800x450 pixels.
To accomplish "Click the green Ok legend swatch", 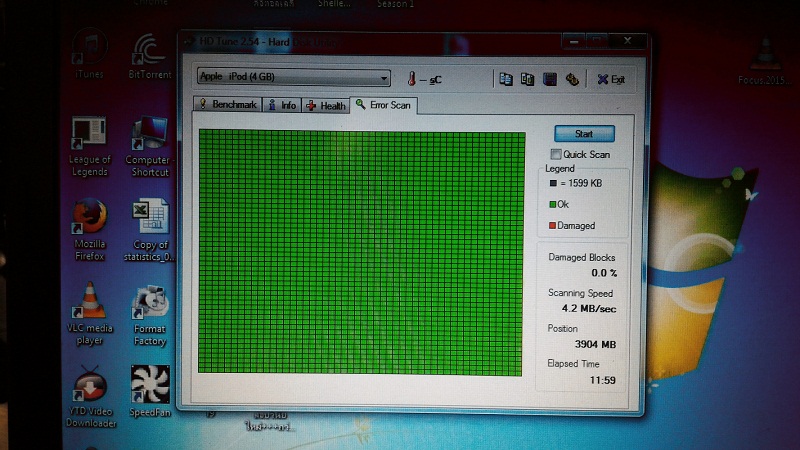I will tap(553, 205).
